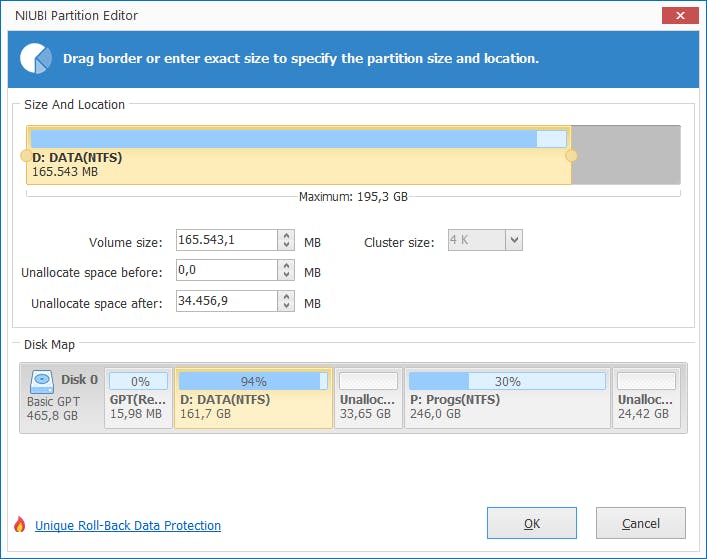The image size is (707, 559).
Task: Increase Unallocate space after value
Action: coord(286,296)
